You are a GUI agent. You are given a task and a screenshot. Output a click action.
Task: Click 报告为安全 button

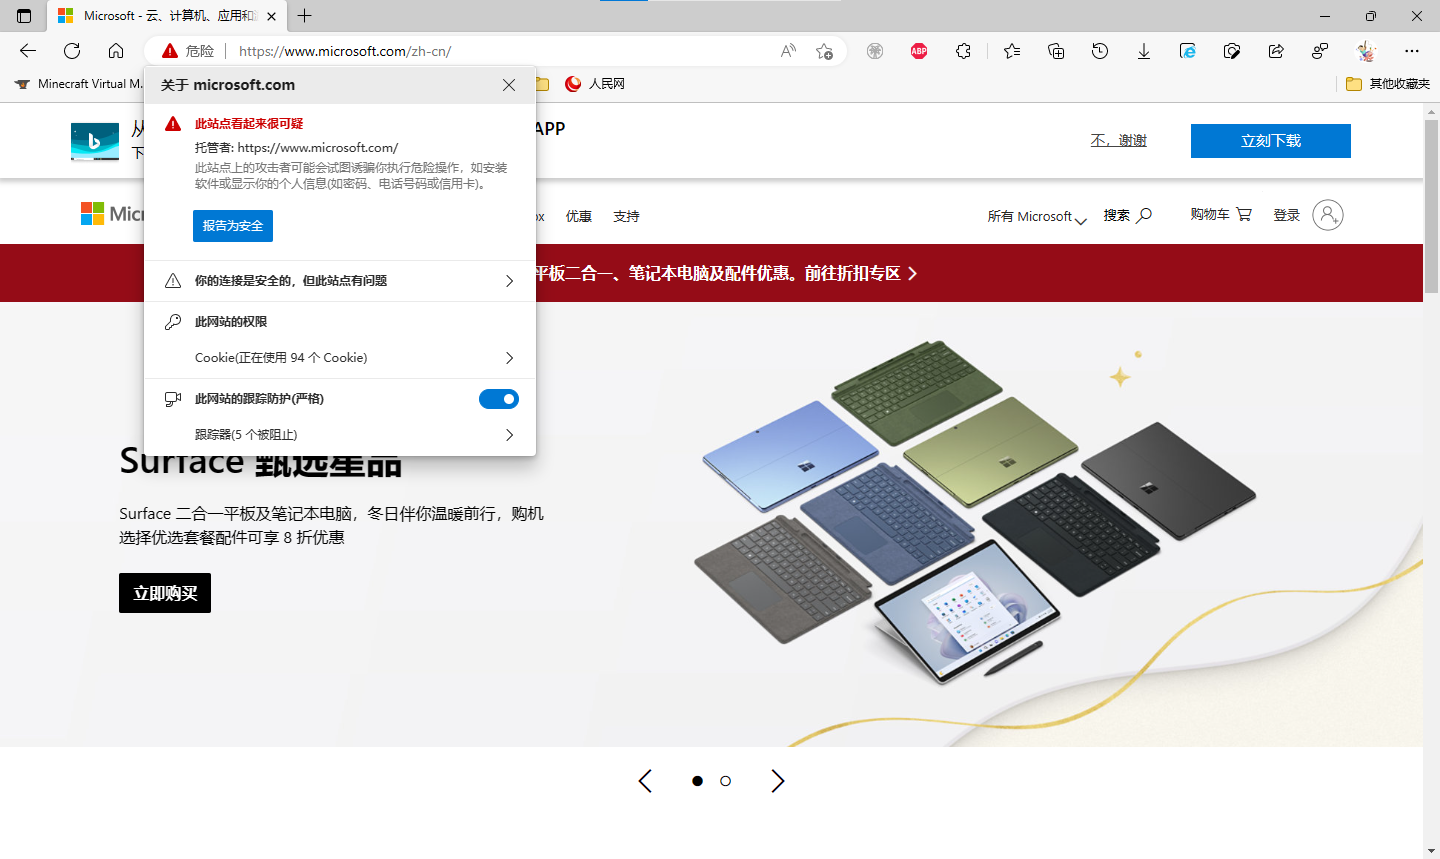tap(233, 226)
